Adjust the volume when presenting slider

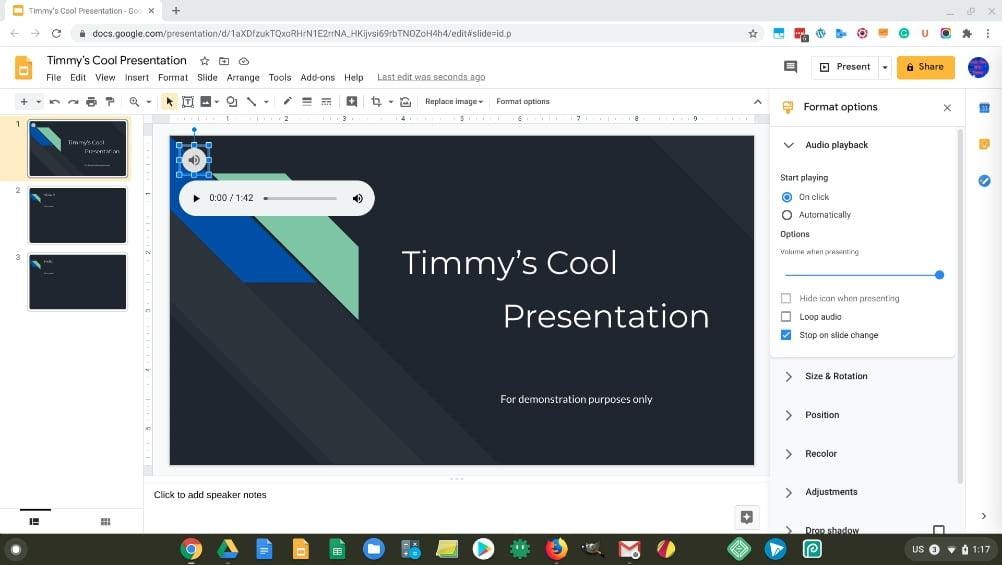[x=863, y=275]
